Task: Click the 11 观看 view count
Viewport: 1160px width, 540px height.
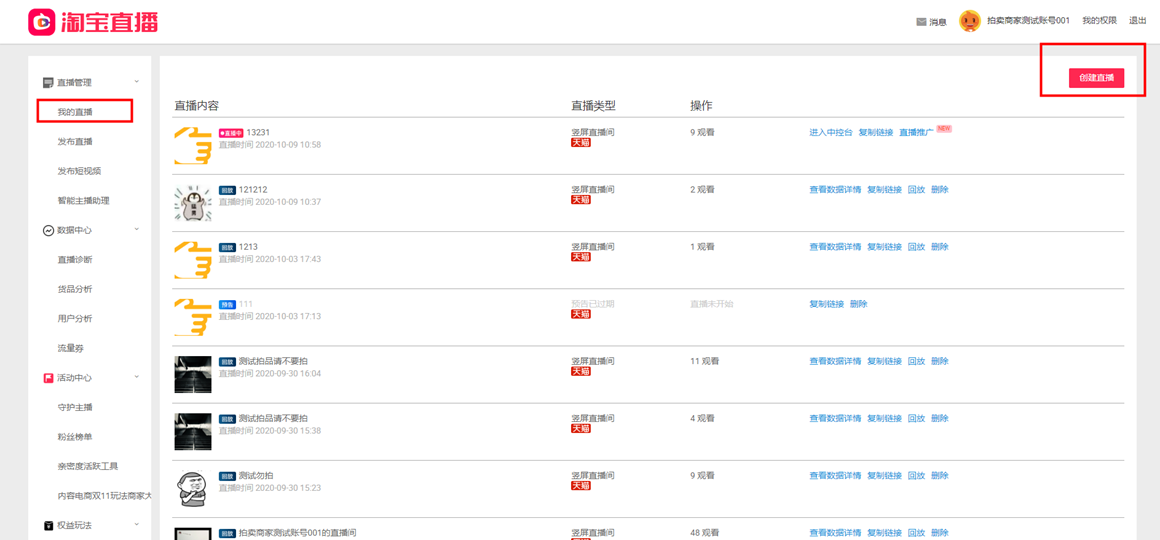Action: [704, 361]
